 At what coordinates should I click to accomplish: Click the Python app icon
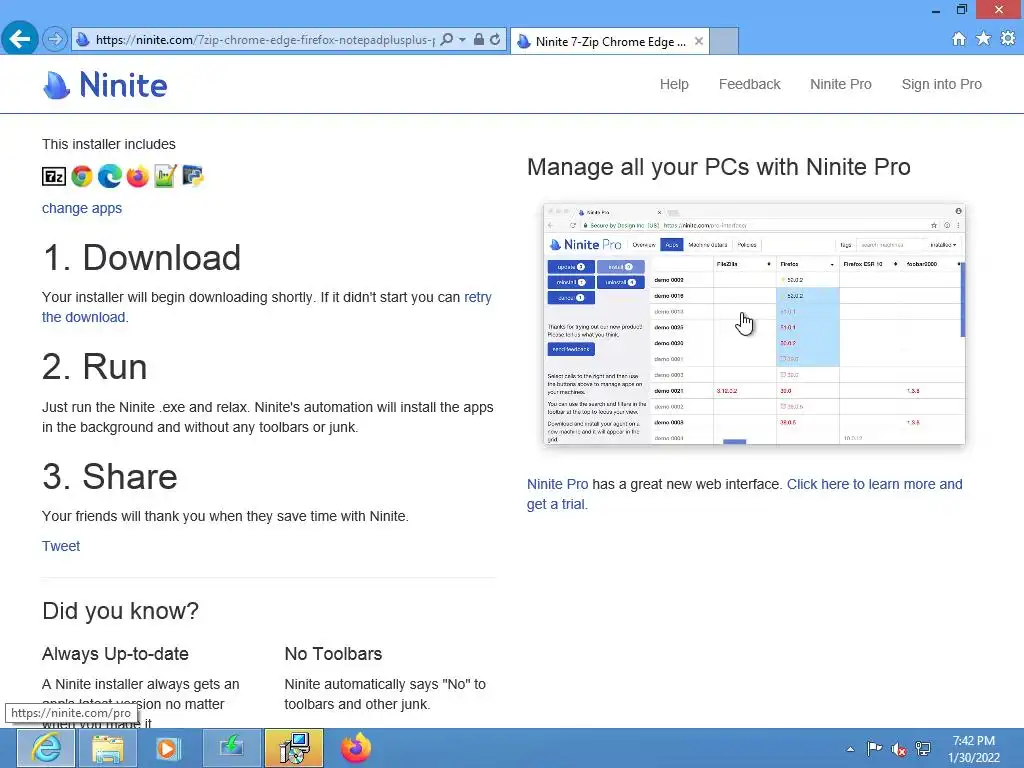193,176
